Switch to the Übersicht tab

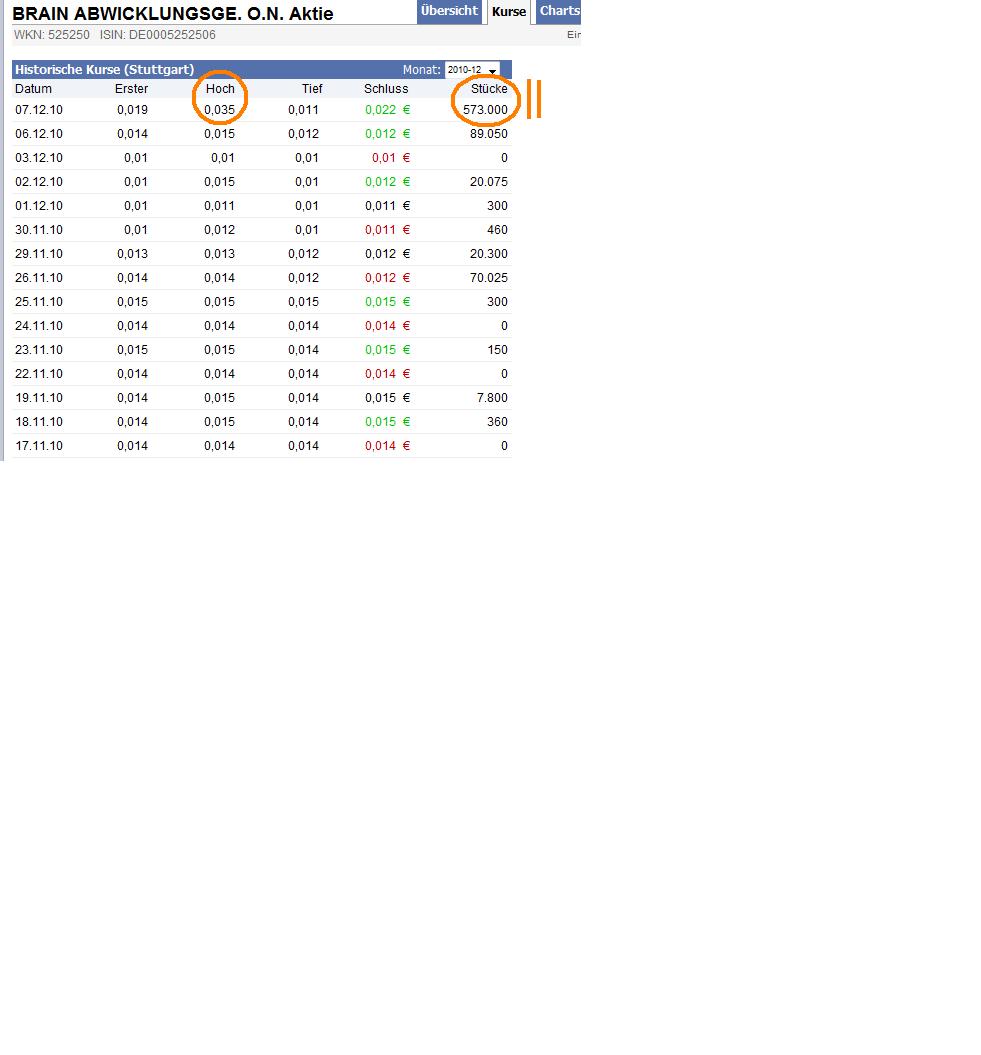449,11
